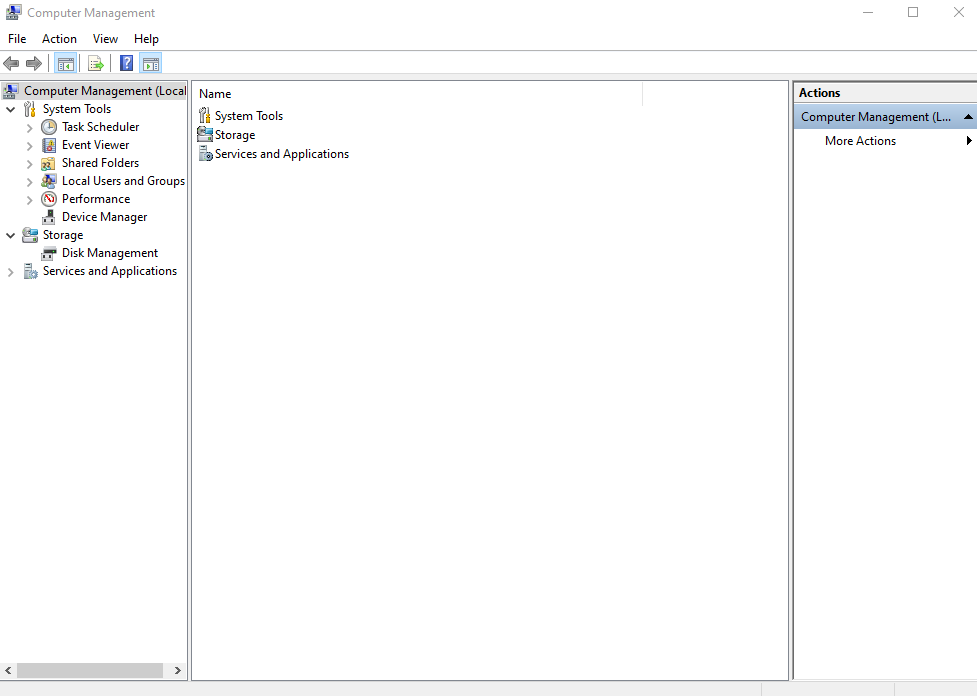This screenshot has height=696, width=977.
Task: Open More Actions in the Actions pane
Action: coord(859,140)
